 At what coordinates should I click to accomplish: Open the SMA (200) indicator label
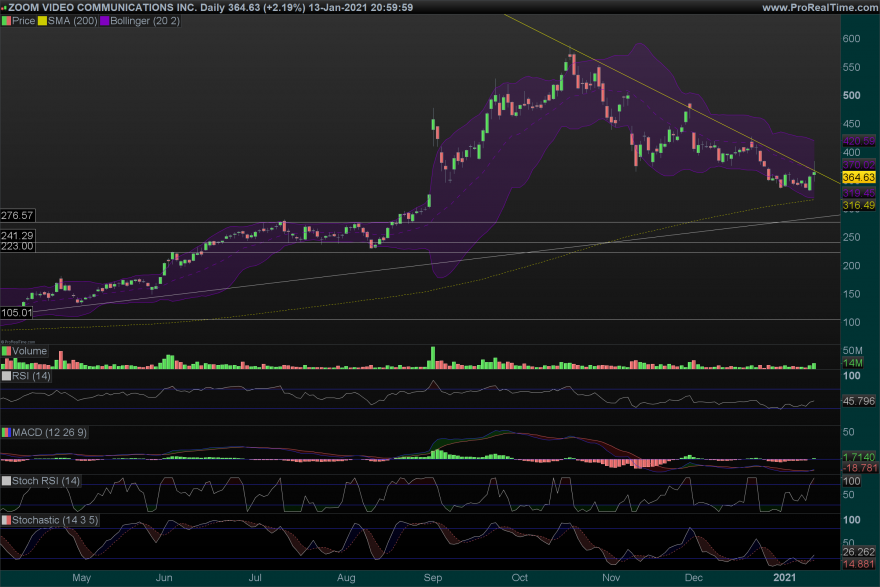(72, 21)
